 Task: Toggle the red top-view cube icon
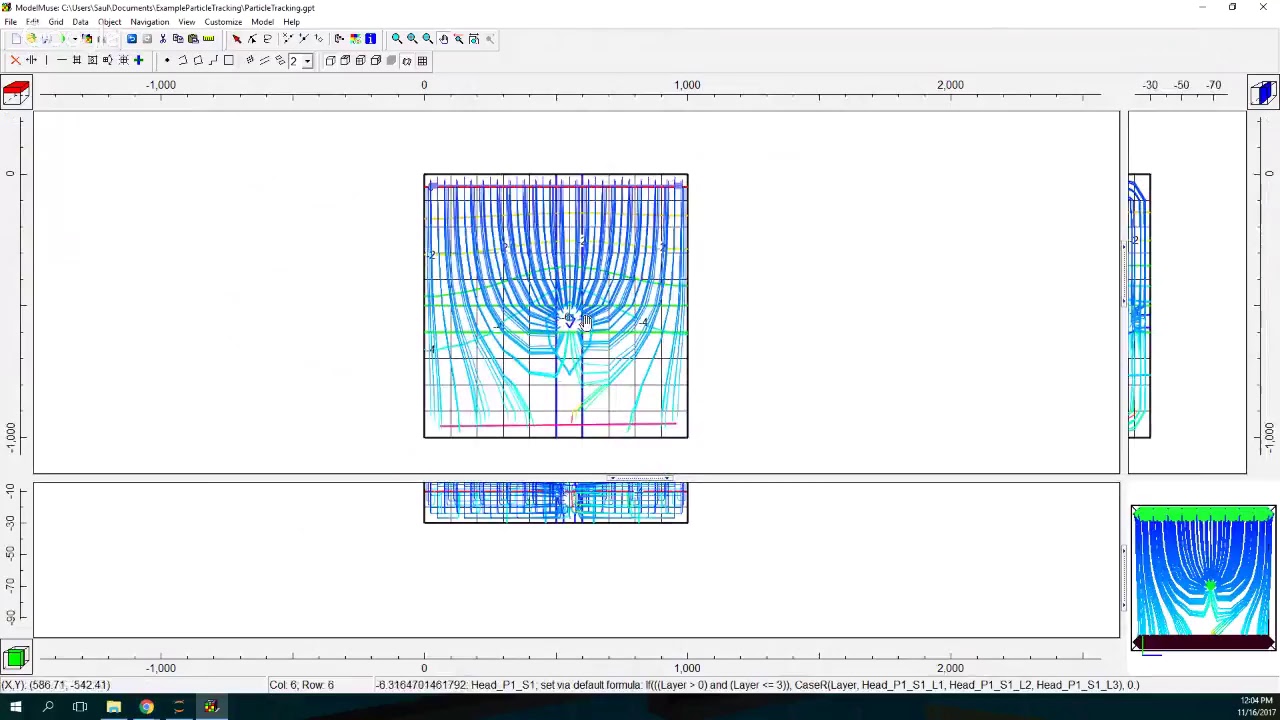[16, 92]
